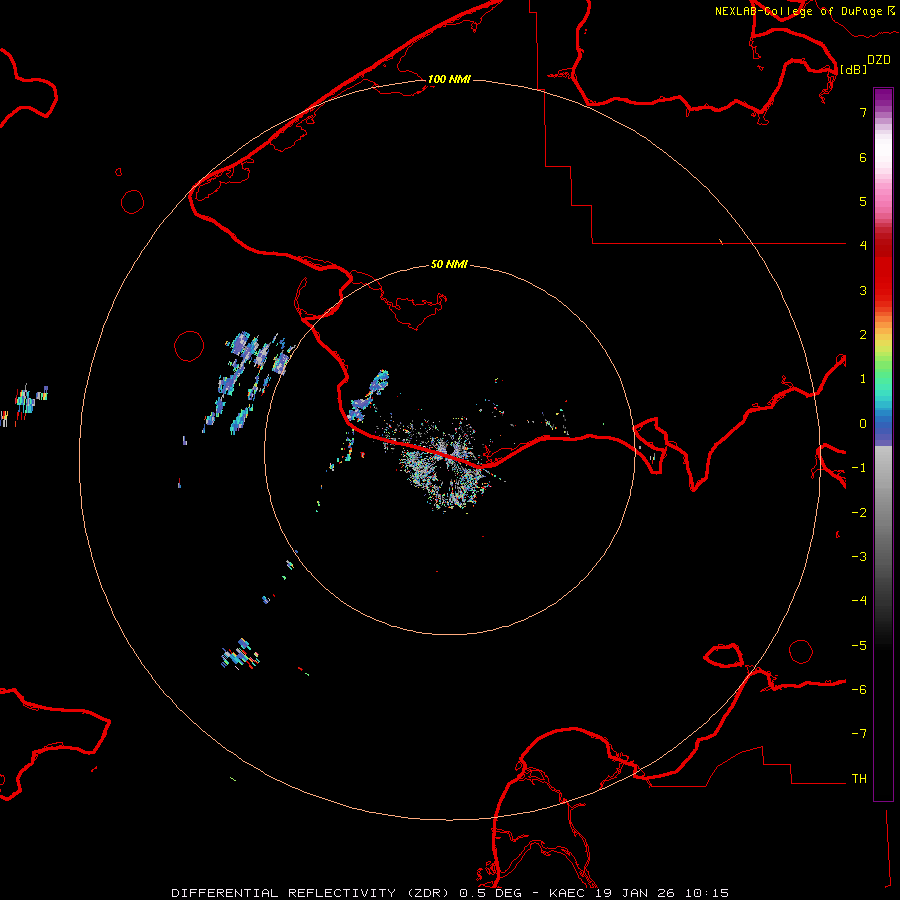Click the 0.5 DEG elevation angle text

click(x=490, y=893)
